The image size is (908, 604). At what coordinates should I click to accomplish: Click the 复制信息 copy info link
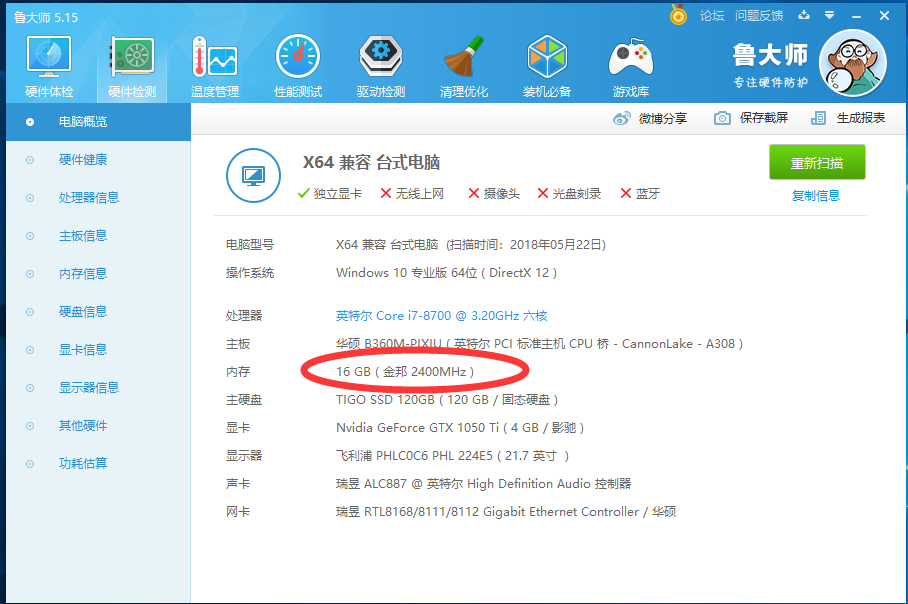pos(815,196)
